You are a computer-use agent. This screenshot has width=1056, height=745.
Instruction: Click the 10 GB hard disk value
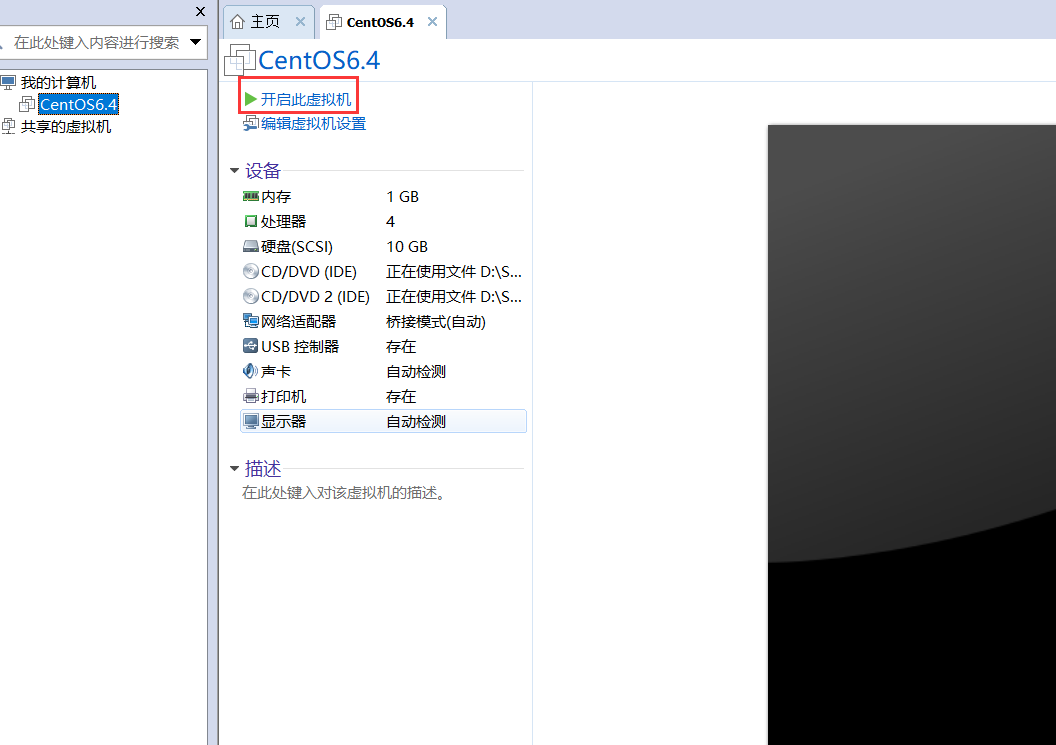point(407,246)
